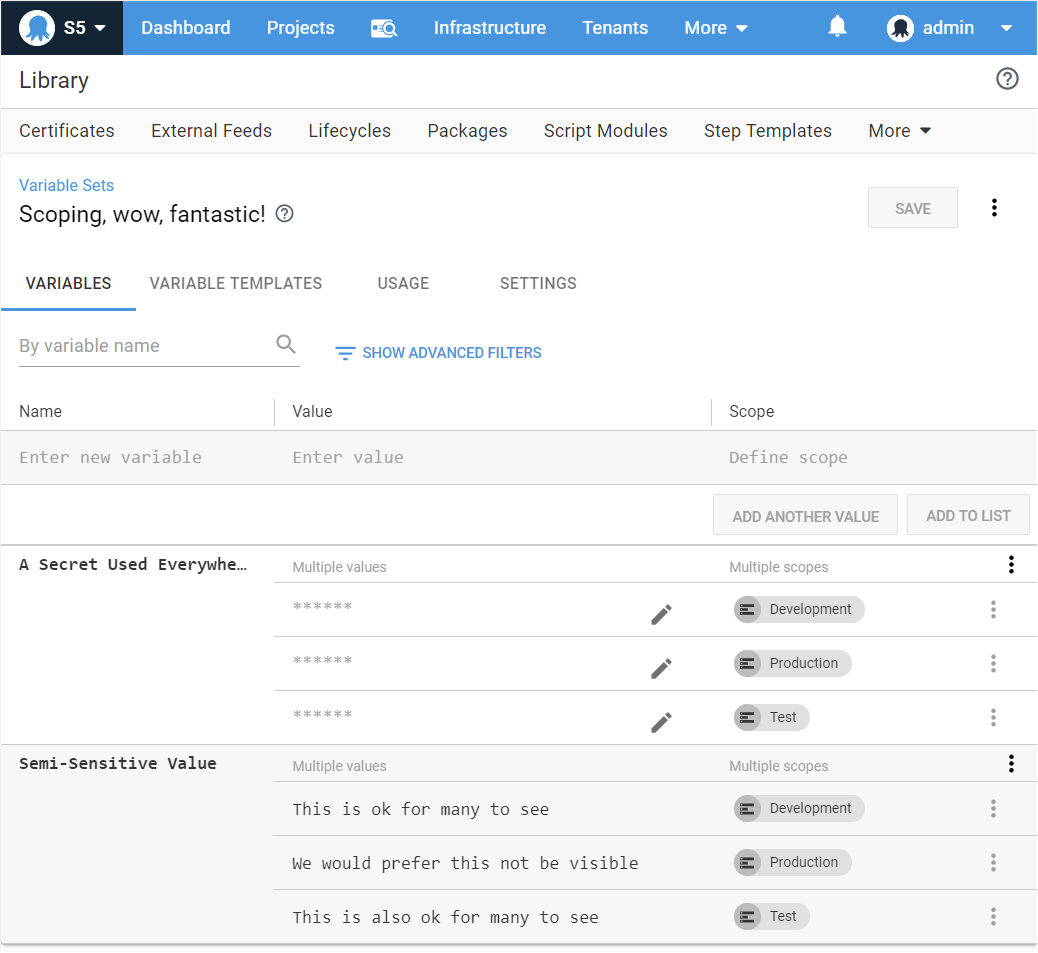The width and height of the screenshot is (1038, 953).
Task: Open row menu for Test secret value
Action: point(992,717)
